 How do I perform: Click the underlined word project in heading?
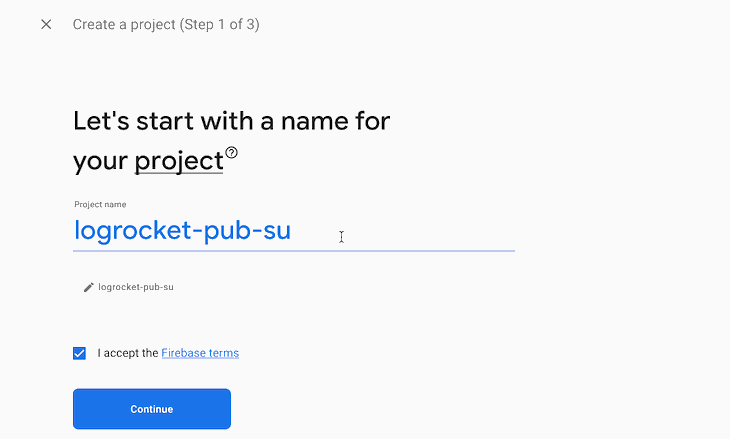tap(179, 162)
